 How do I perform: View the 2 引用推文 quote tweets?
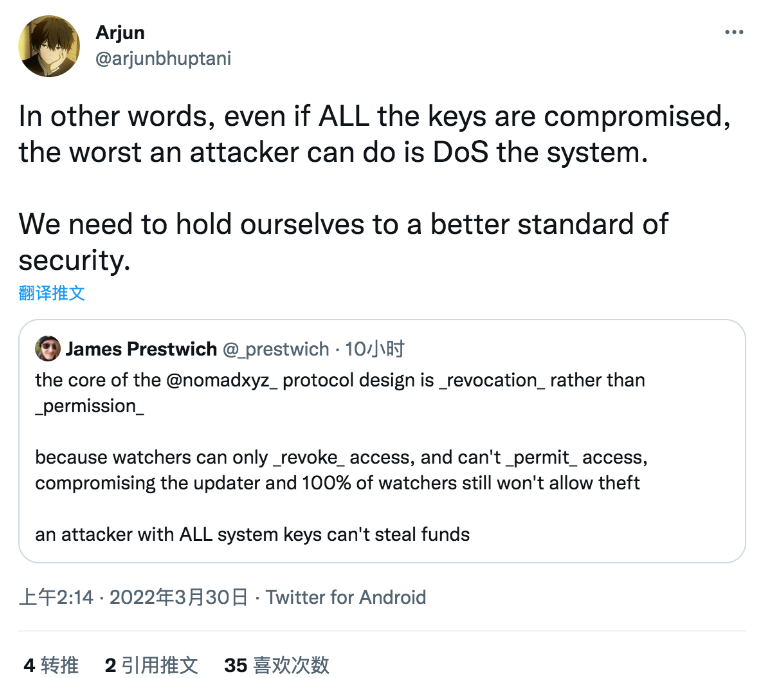pos(151,665)
